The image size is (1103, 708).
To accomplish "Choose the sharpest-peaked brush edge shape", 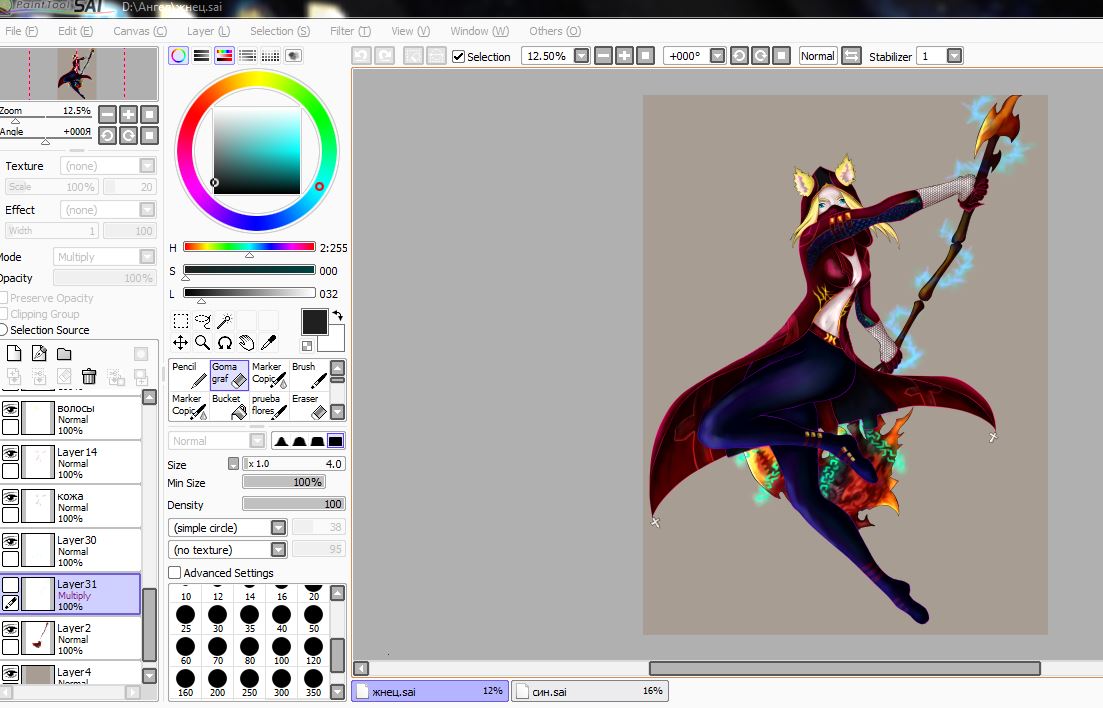I will (x=281, y=441).
